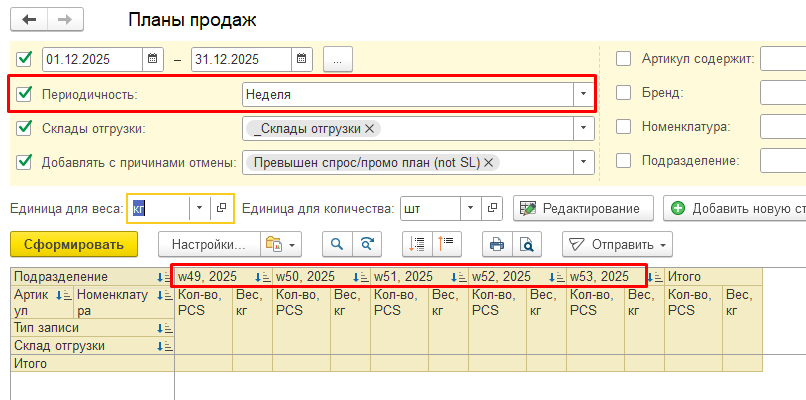Viewport: 806px width, 400px height.
Task: Open calendar for start date 01.12.2025
Action: [153, 59]
